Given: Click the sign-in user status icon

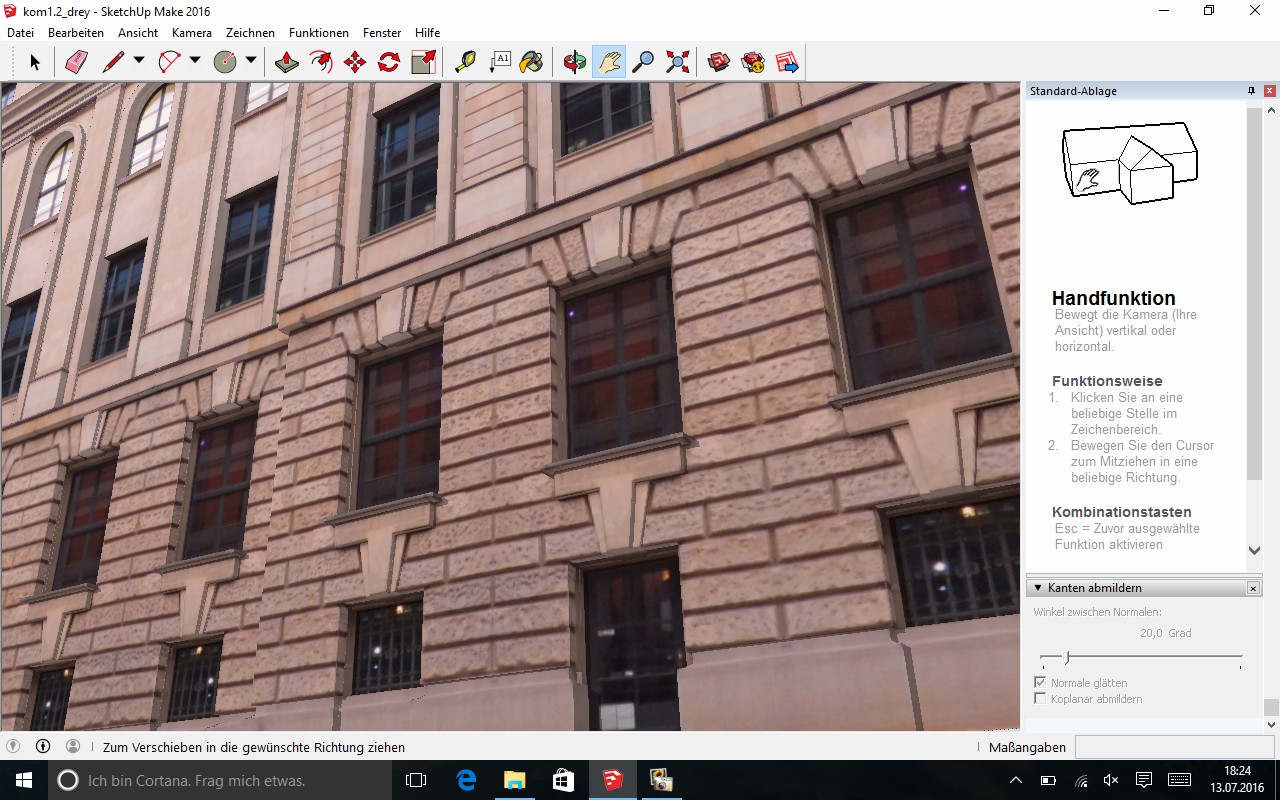Looking at the screenshot, I should 73,746.
